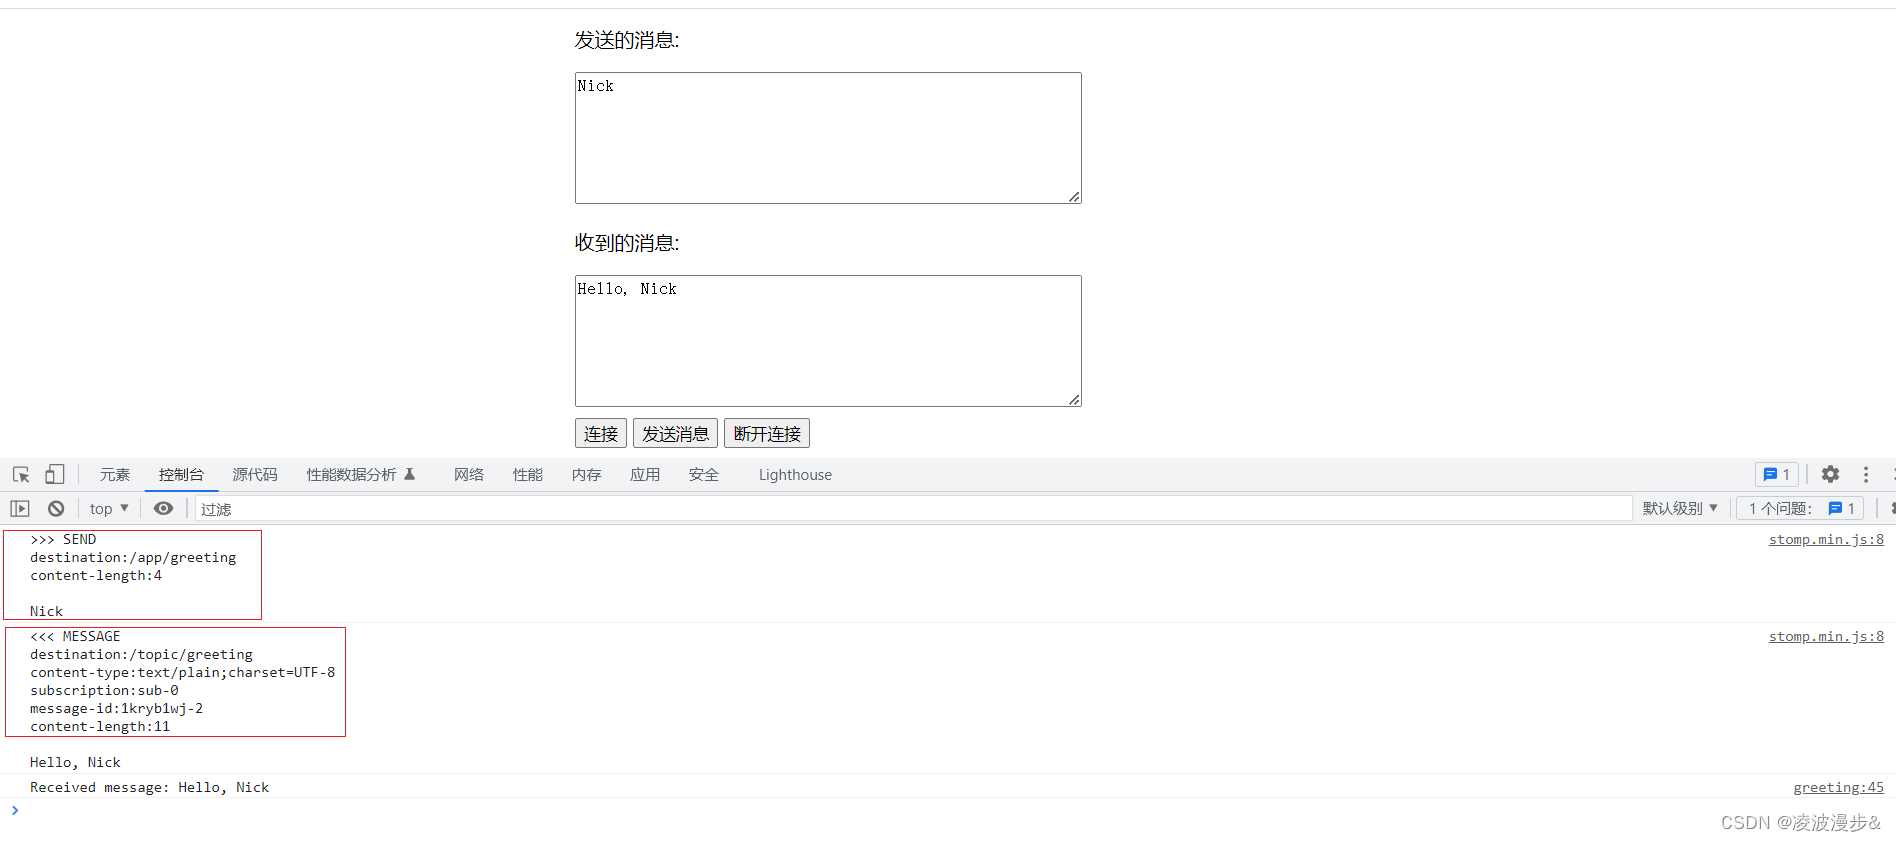This screenshot has width=1896, height=841.
Task: Switch to the 性能 tab
Action: 528,475
